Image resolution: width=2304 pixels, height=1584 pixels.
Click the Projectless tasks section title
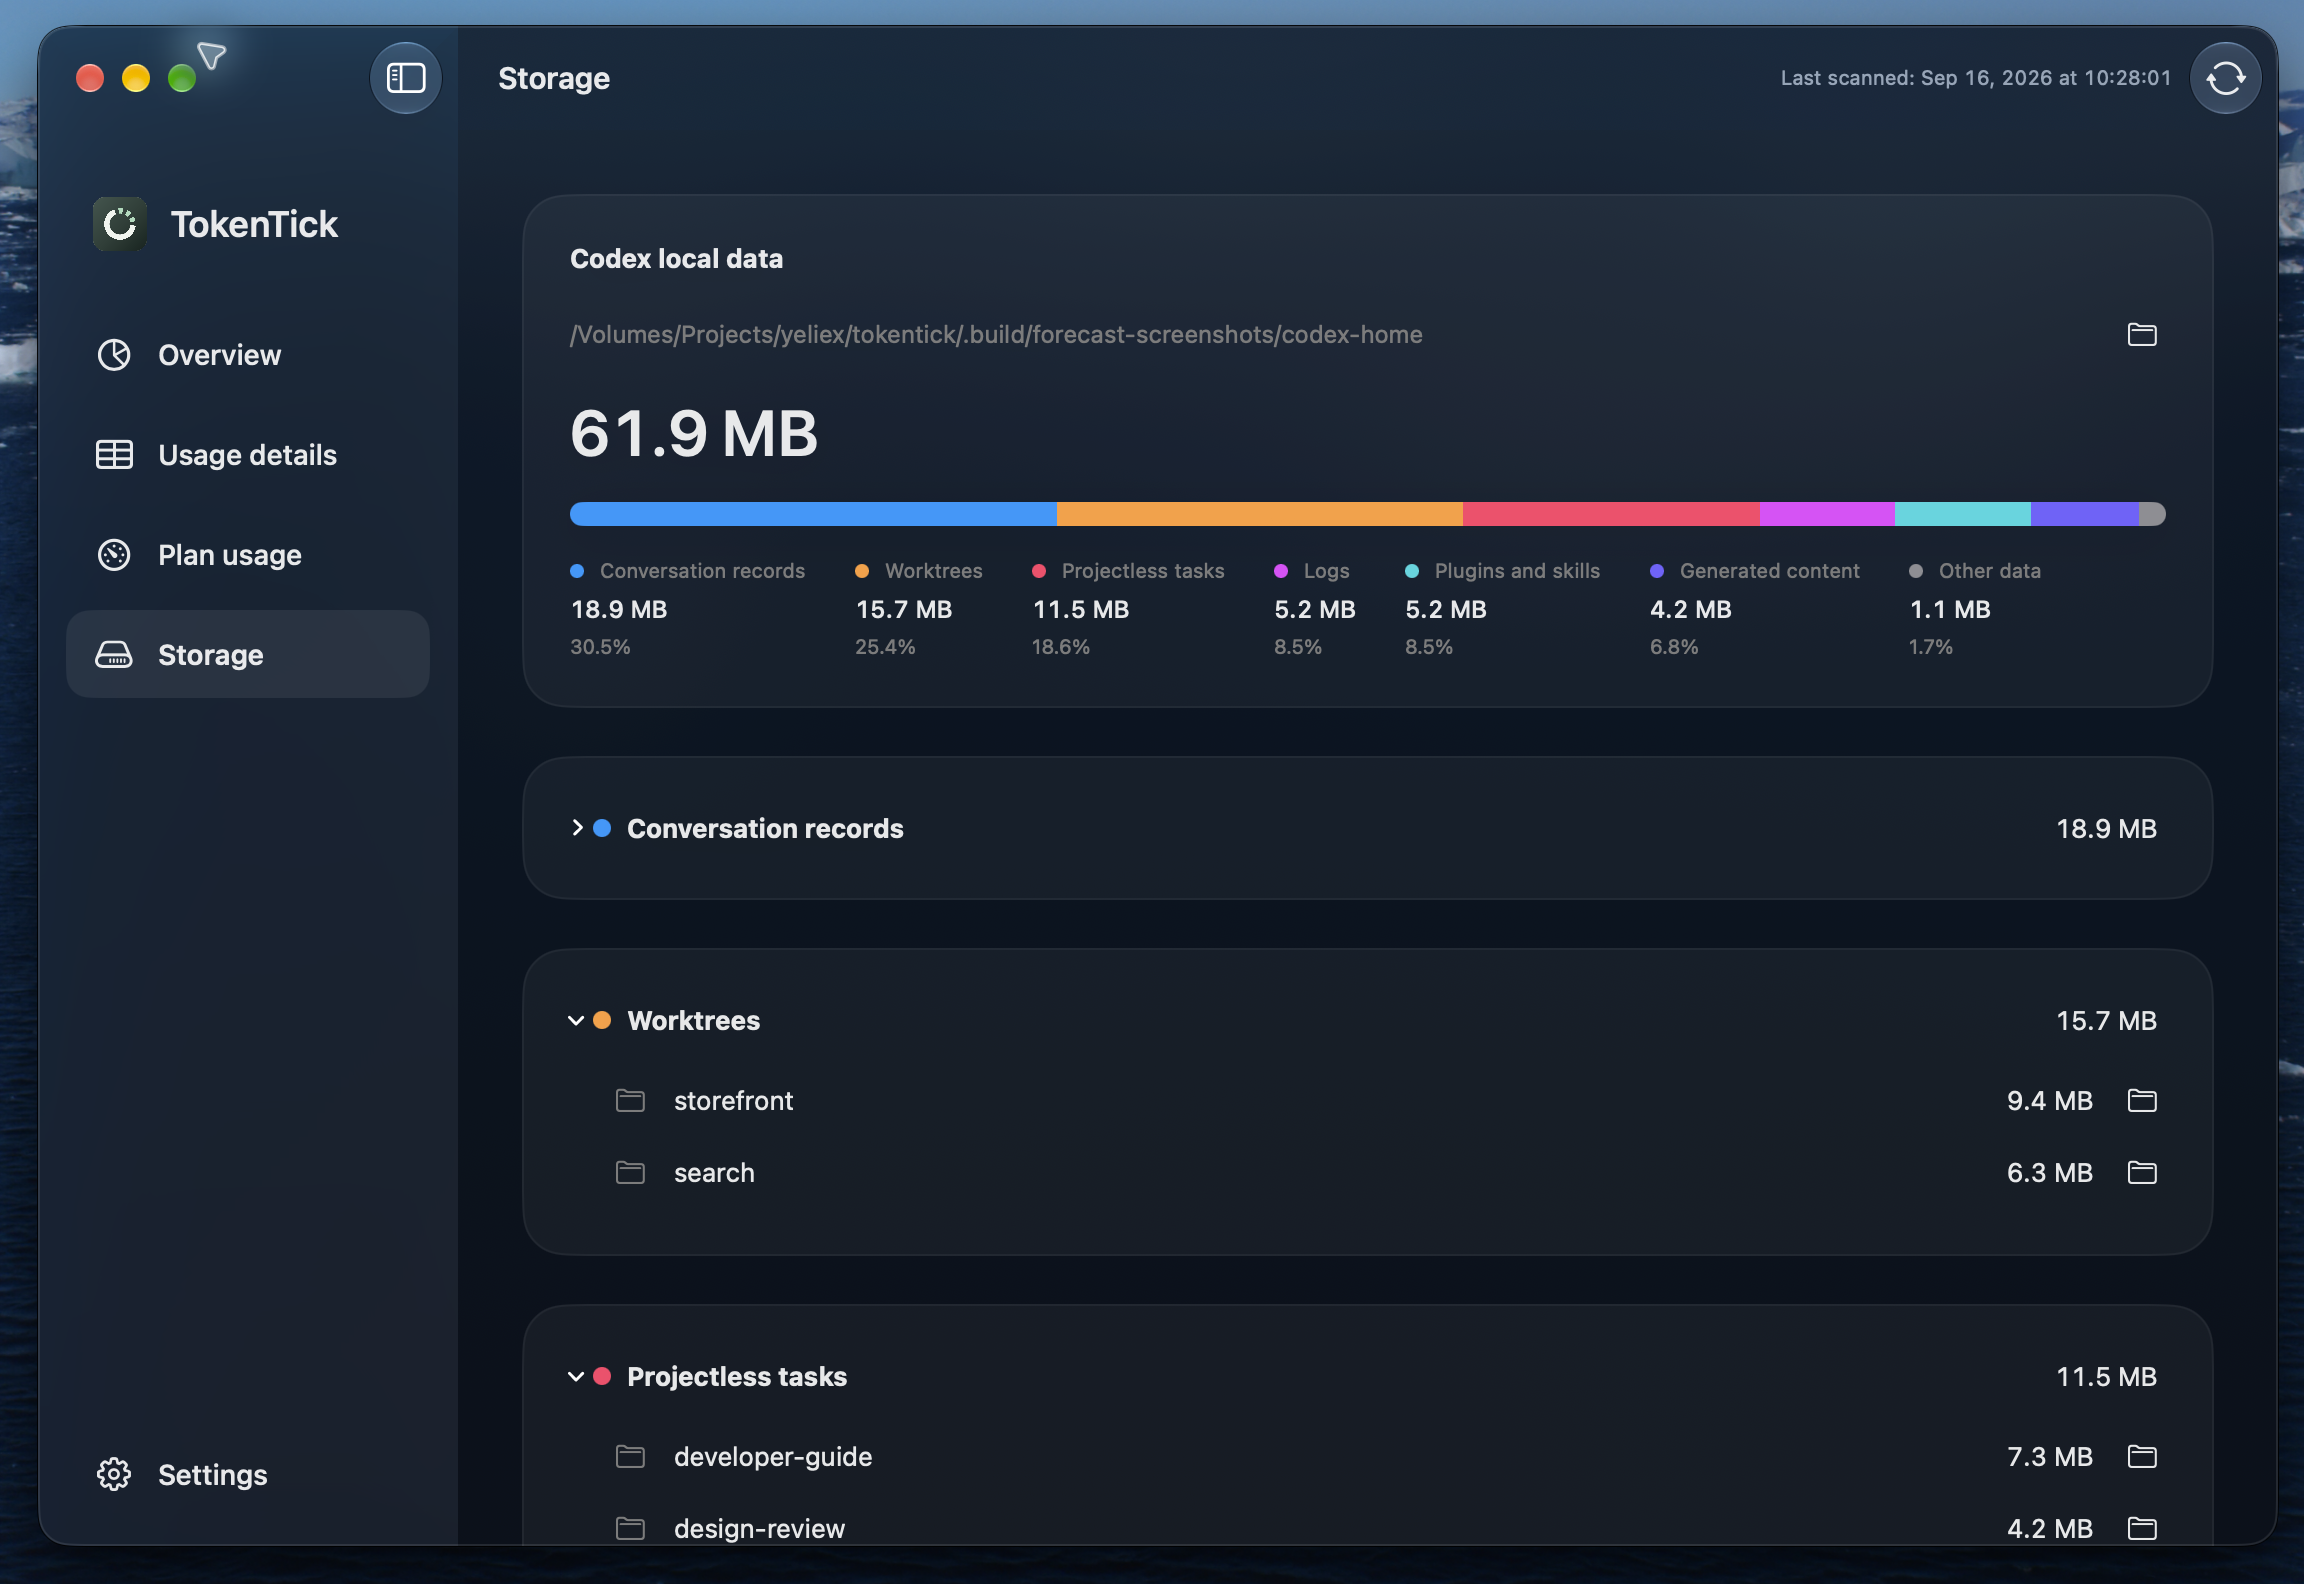point(737,1376)
